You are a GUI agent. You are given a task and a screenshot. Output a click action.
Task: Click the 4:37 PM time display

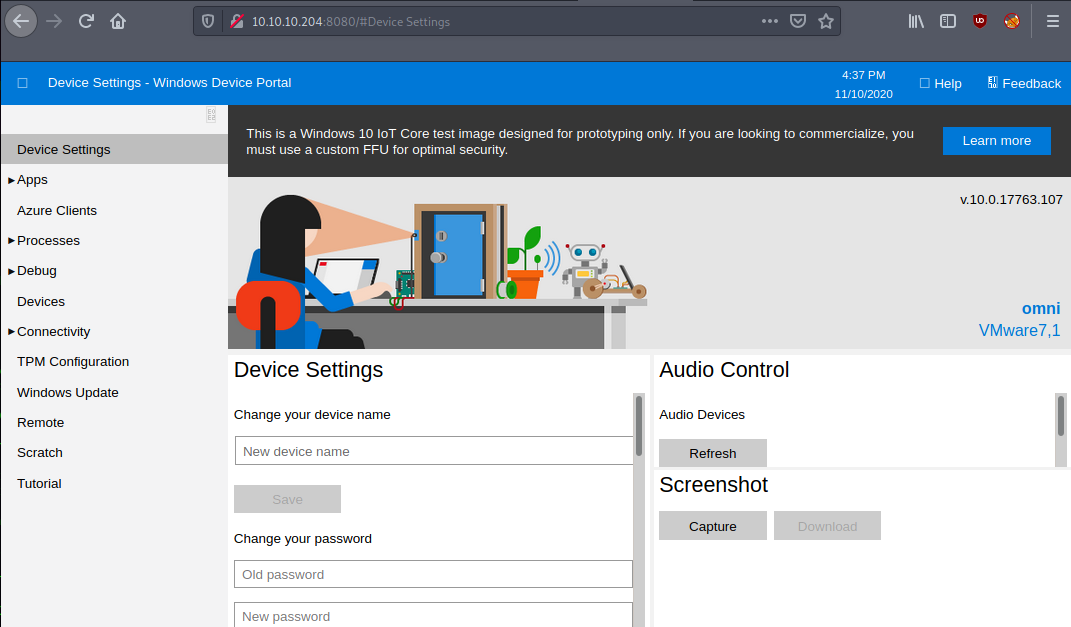tap(863, 75)
